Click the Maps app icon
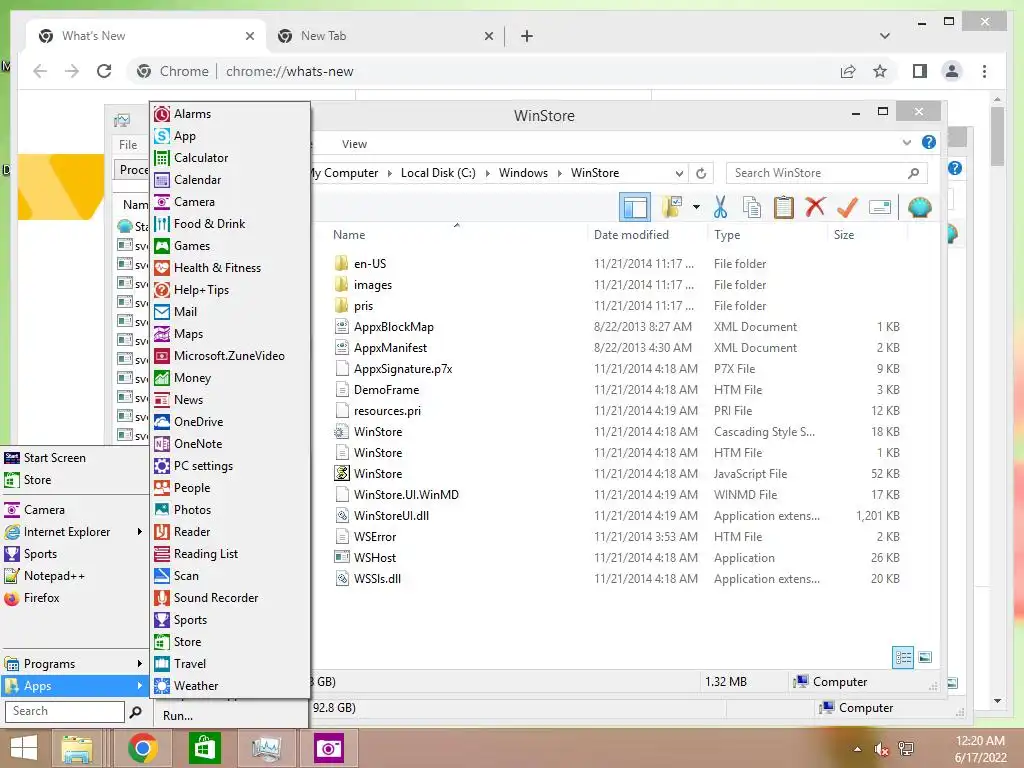The image size is (1024, 768). (x=162, y=334)
